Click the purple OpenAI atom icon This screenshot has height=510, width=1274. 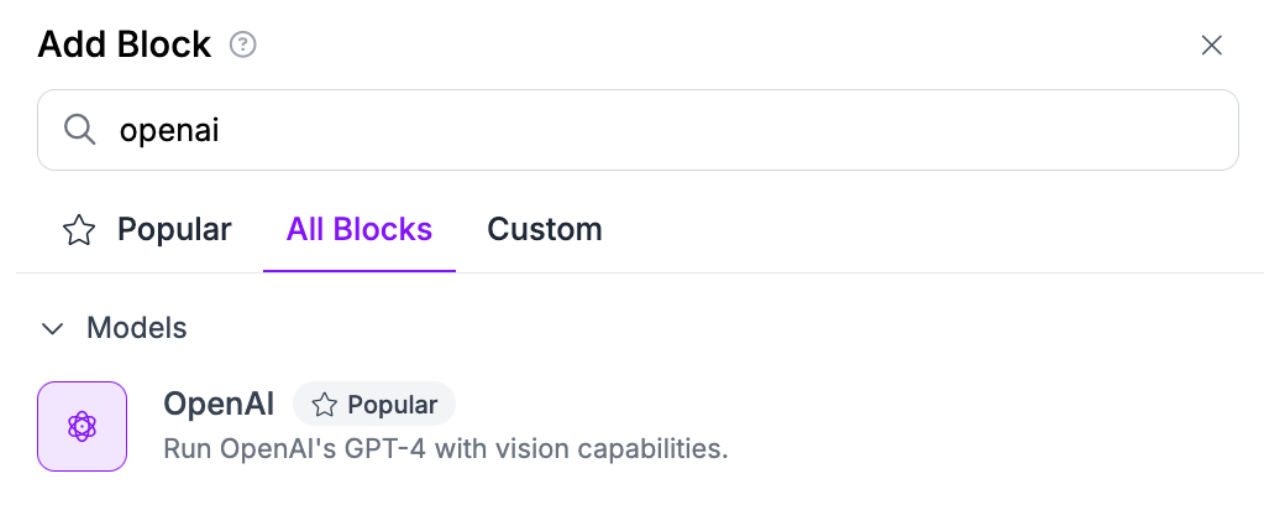tap(82, 426)
